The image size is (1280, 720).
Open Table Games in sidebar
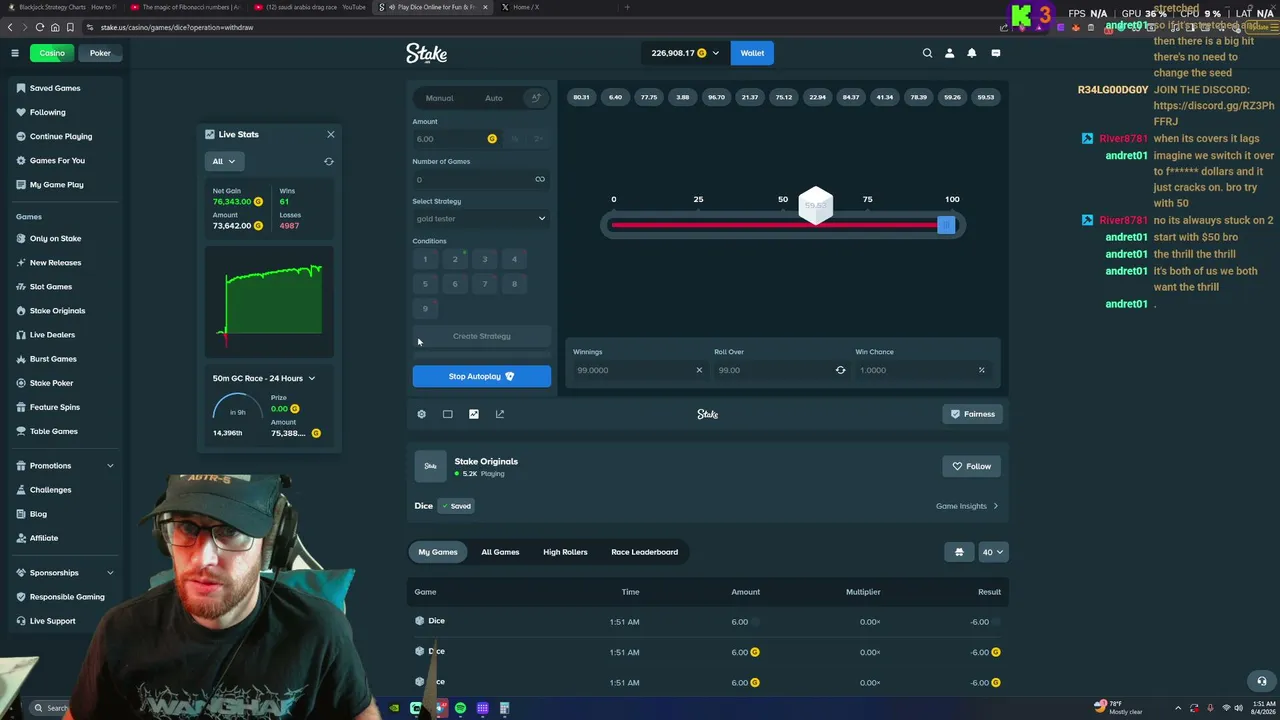[x=53, y=431]
